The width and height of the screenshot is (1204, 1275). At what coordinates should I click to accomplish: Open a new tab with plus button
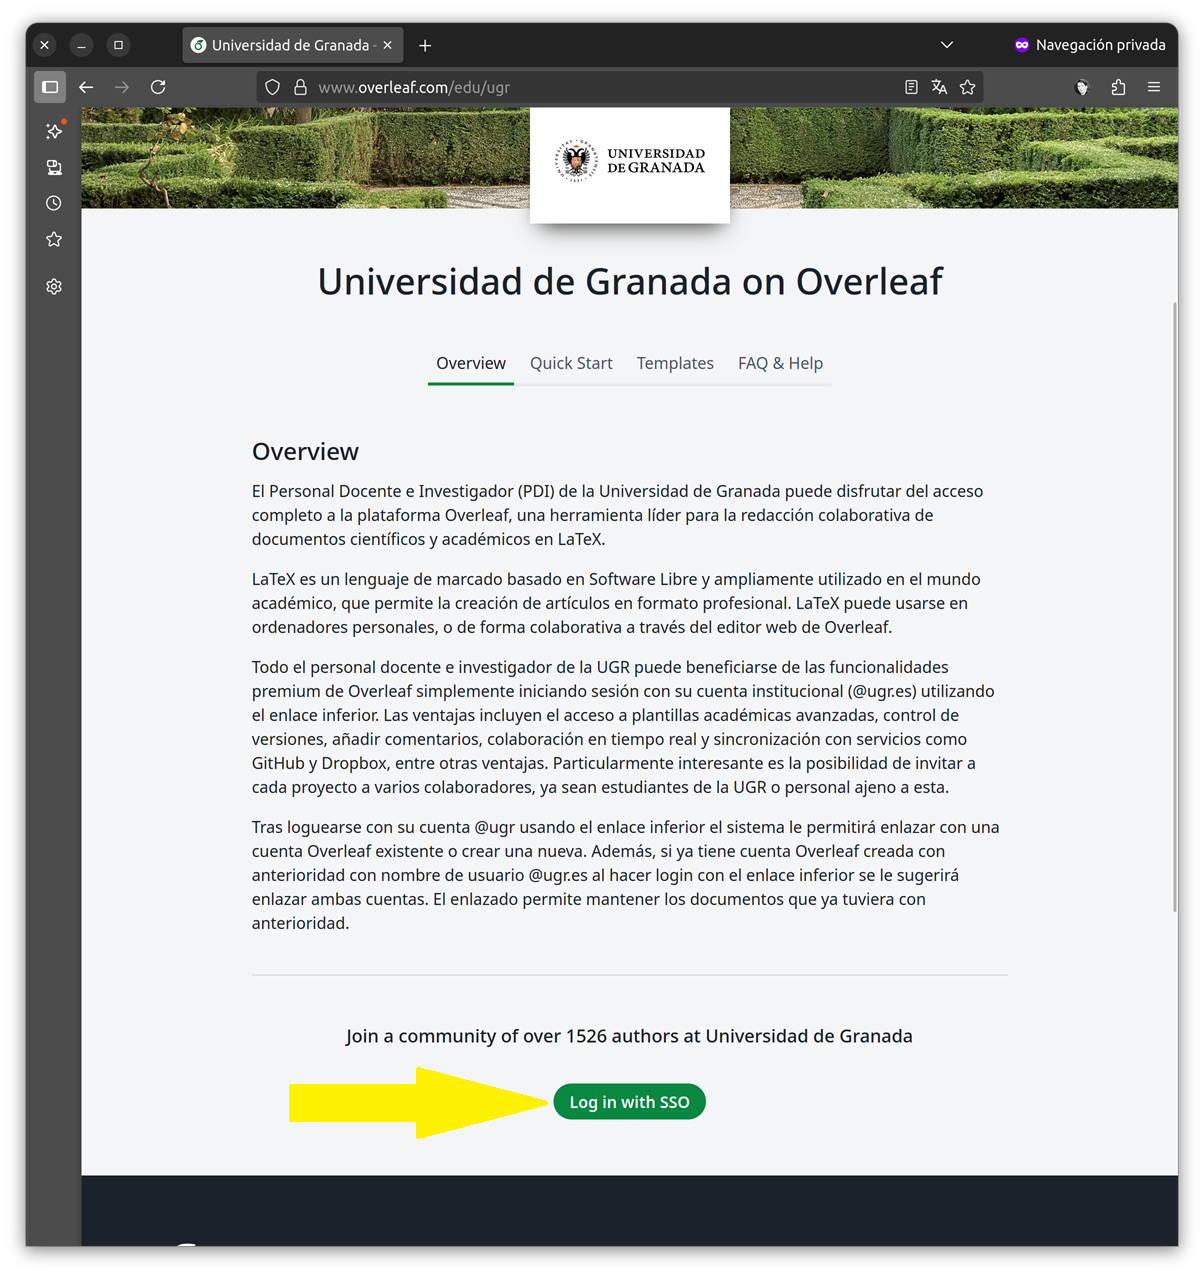425,45
